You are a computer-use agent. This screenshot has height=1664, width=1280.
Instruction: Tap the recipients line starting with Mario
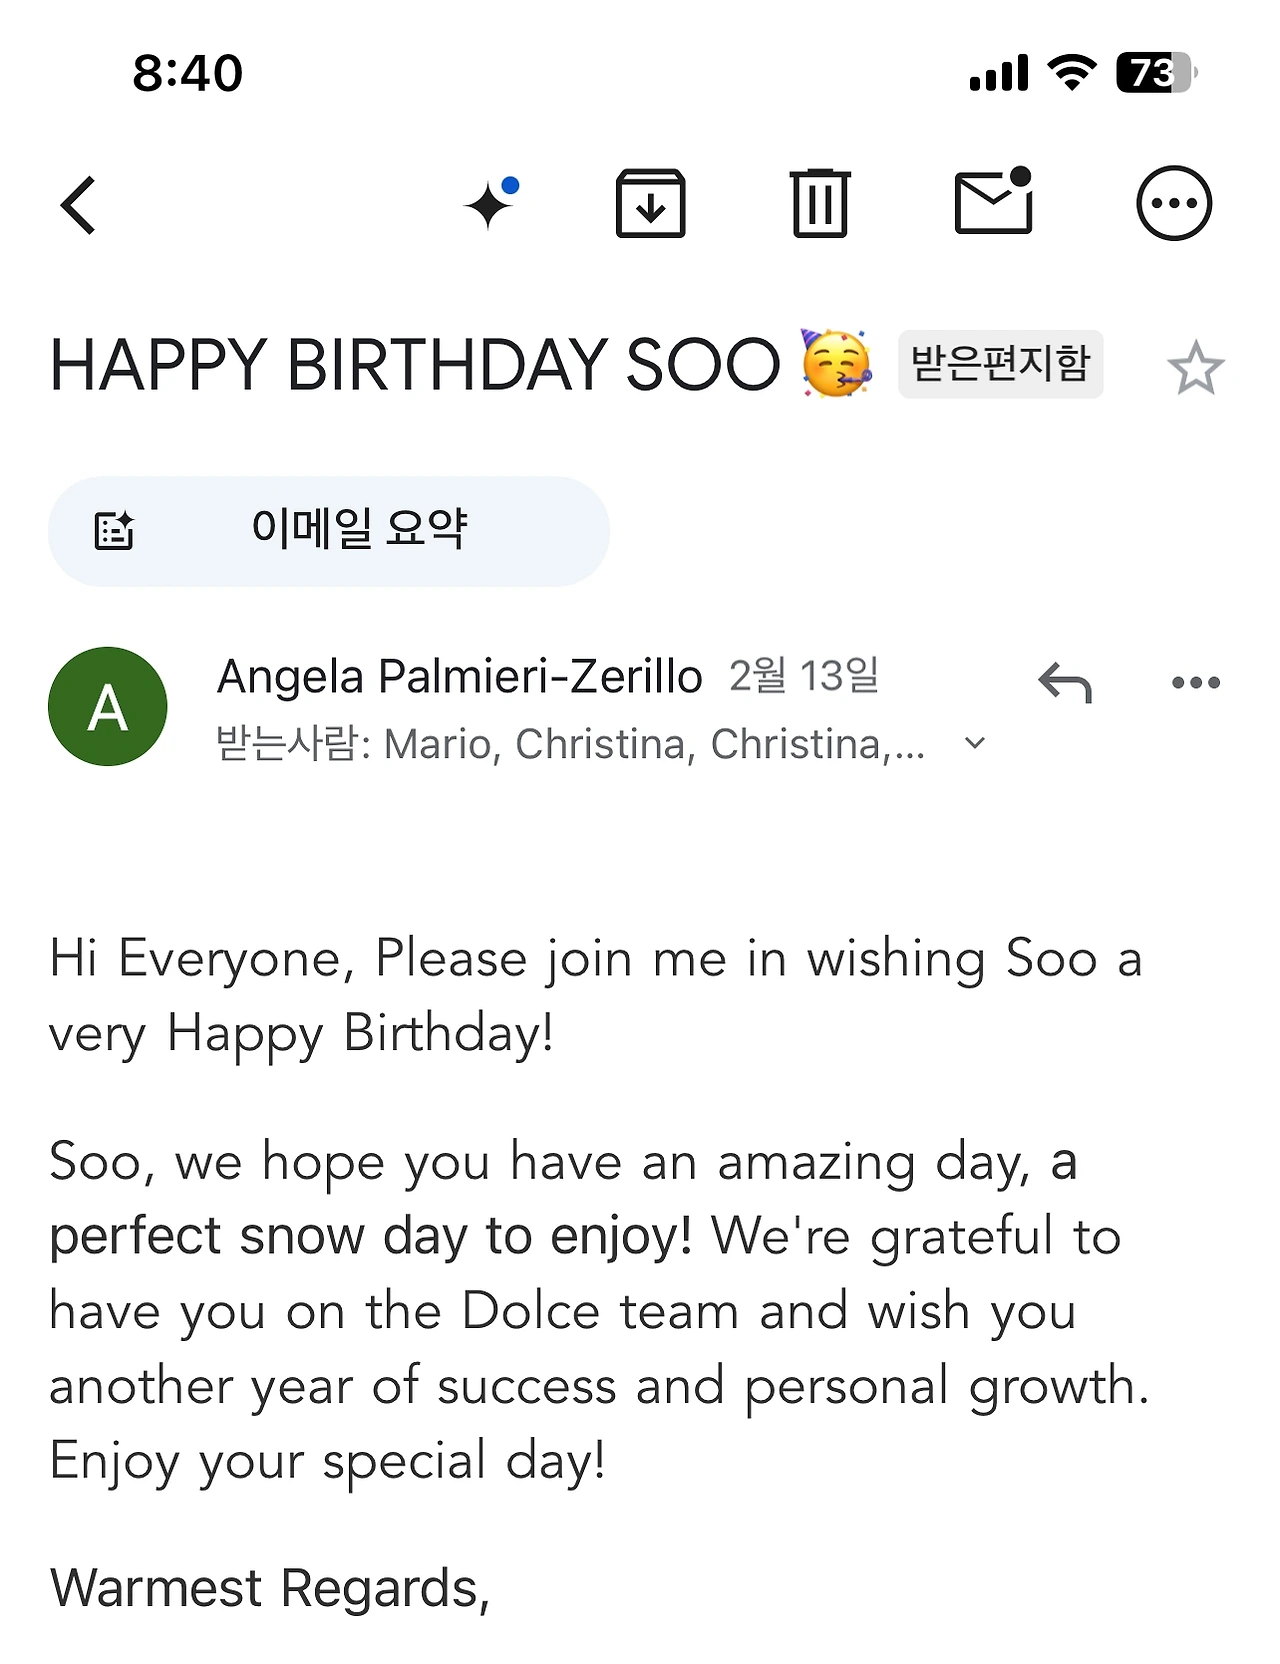570,744
